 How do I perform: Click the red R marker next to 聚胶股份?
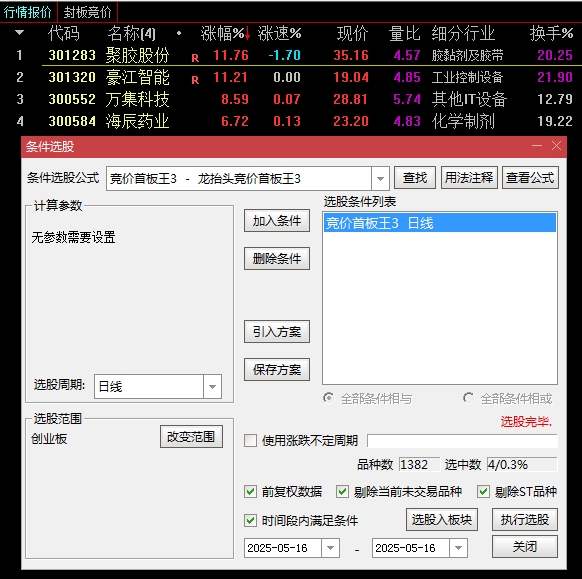tap(195, 58)
